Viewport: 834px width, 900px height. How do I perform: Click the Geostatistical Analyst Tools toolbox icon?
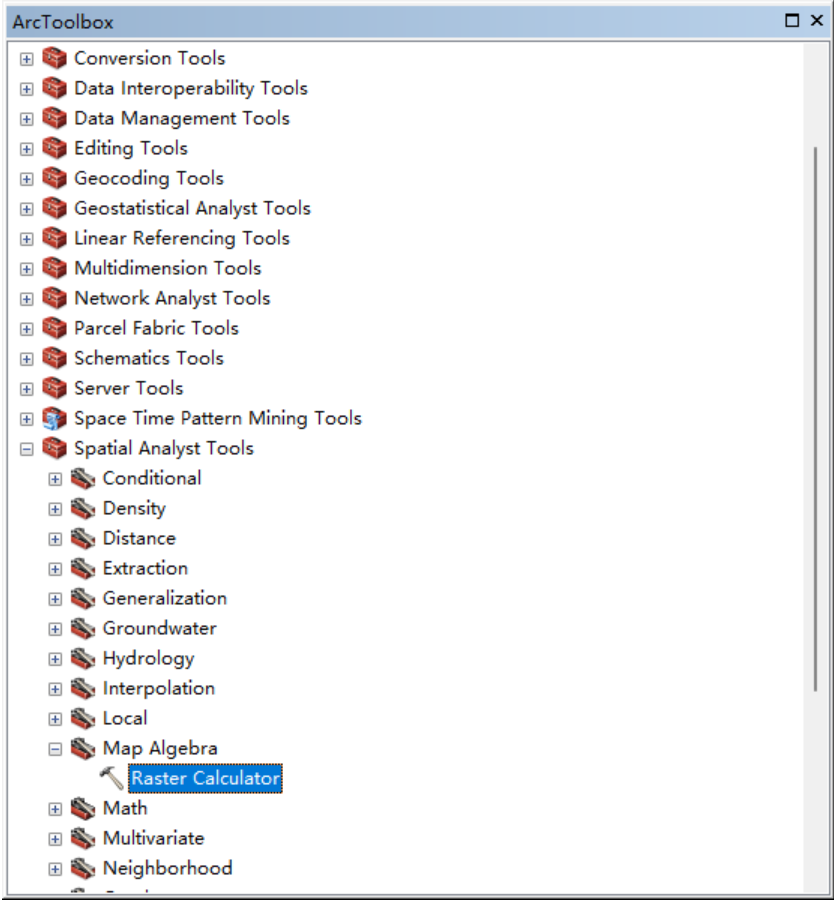pyautogui.click(x=55, y=208)
